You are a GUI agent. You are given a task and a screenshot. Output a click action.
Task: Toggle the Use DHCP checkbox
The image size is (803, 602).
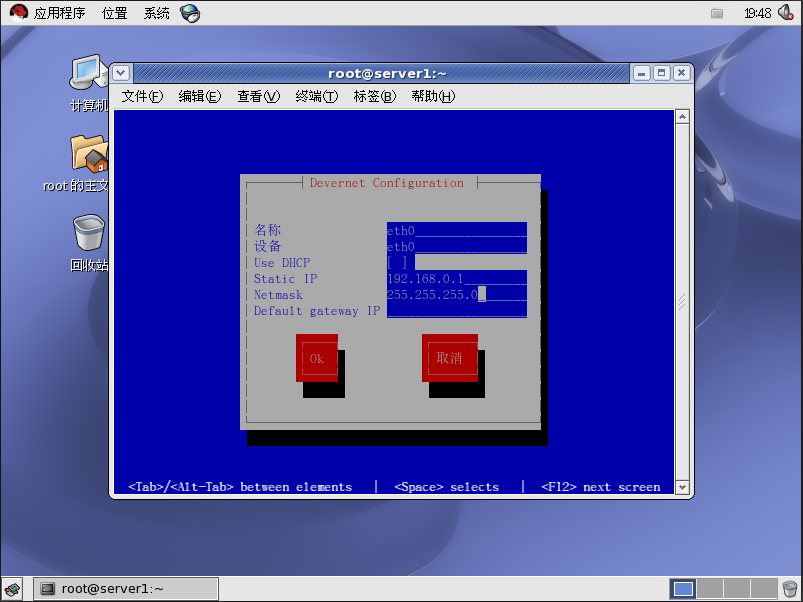click(x=397, y=262)
